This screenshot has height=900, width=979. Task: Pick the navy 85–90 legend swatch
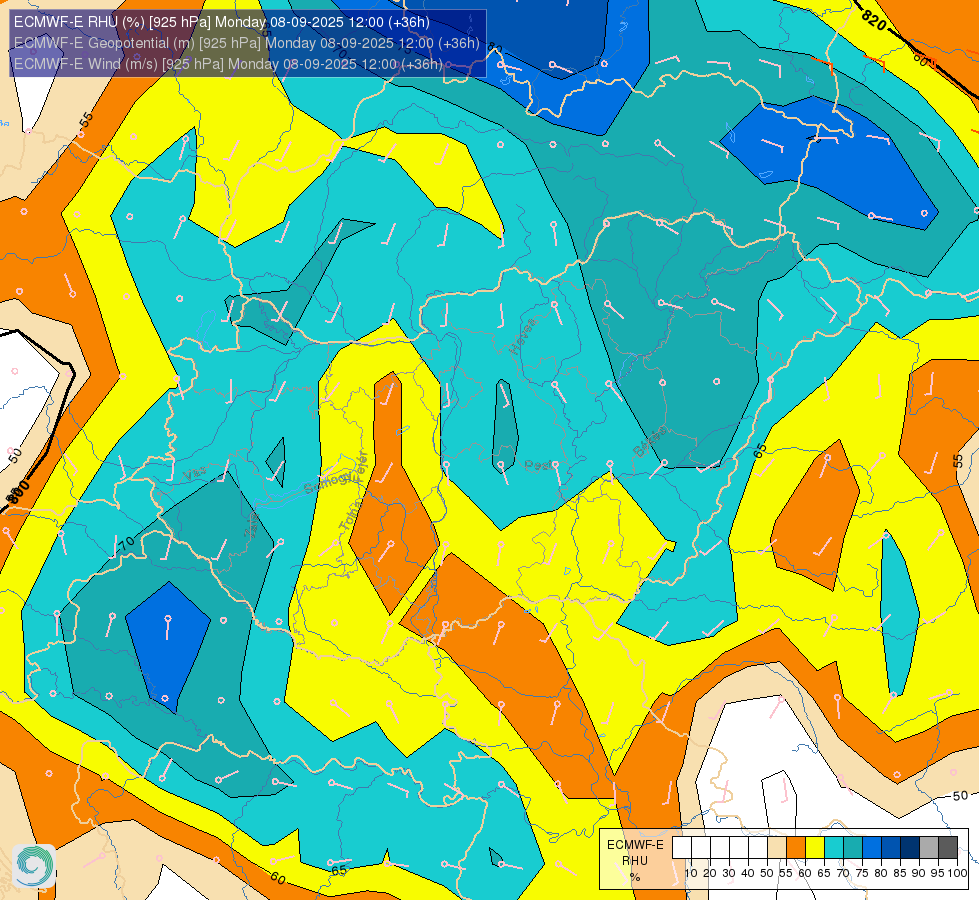coord(910,848)
